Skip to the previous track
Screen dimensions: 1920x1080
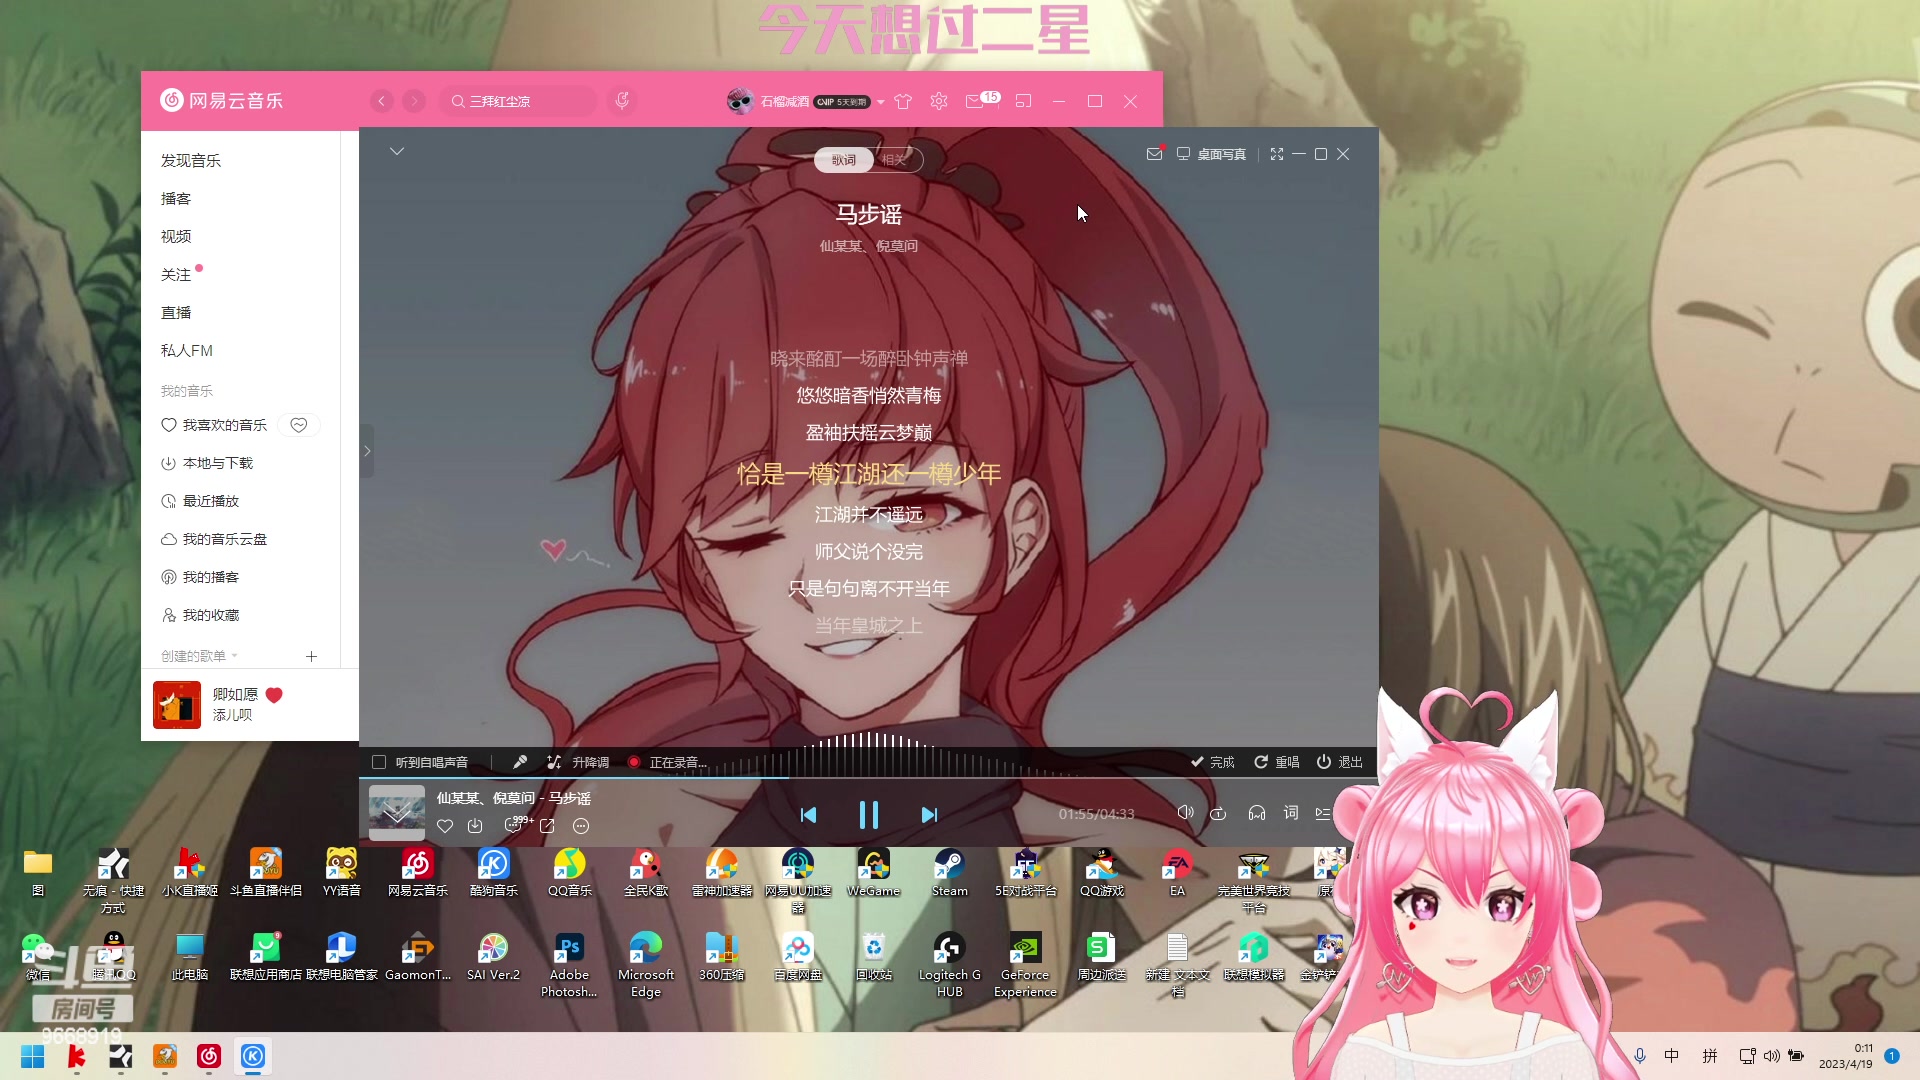pyautogui.click(x=809, y=815)
